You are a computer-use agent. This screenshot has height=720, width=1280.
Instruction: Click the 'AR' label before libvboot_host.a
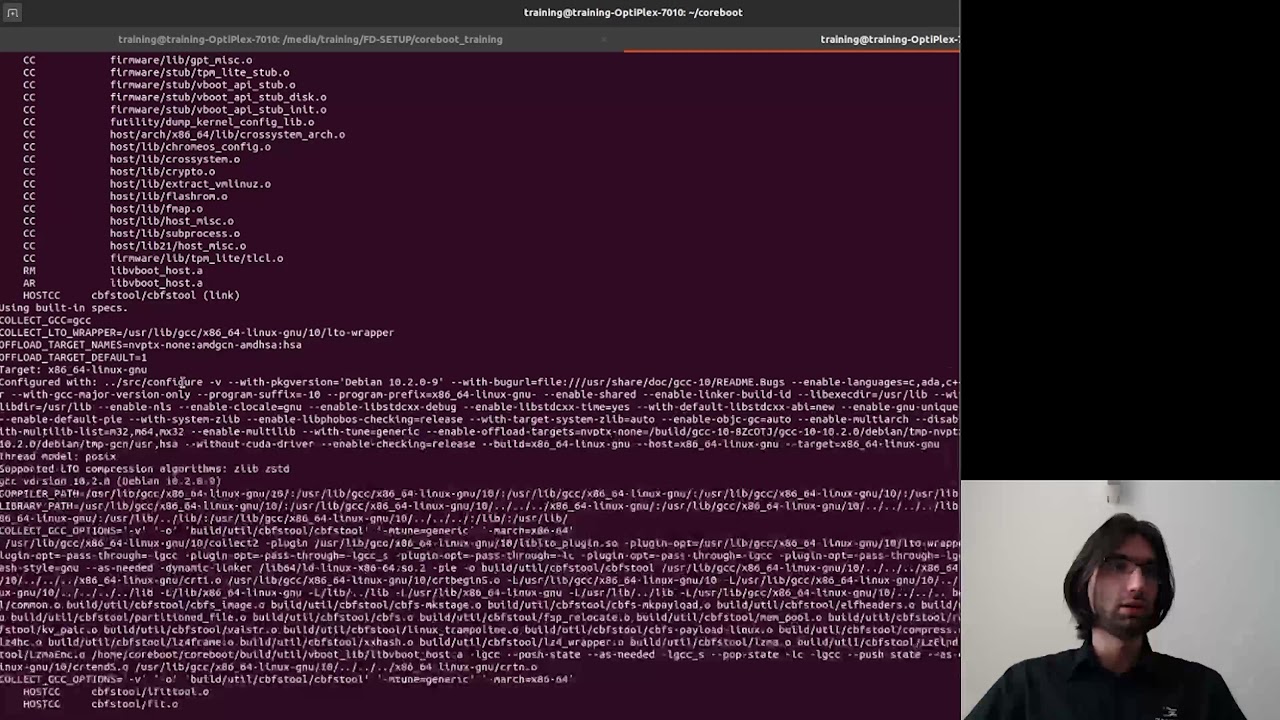click(29, 283)
